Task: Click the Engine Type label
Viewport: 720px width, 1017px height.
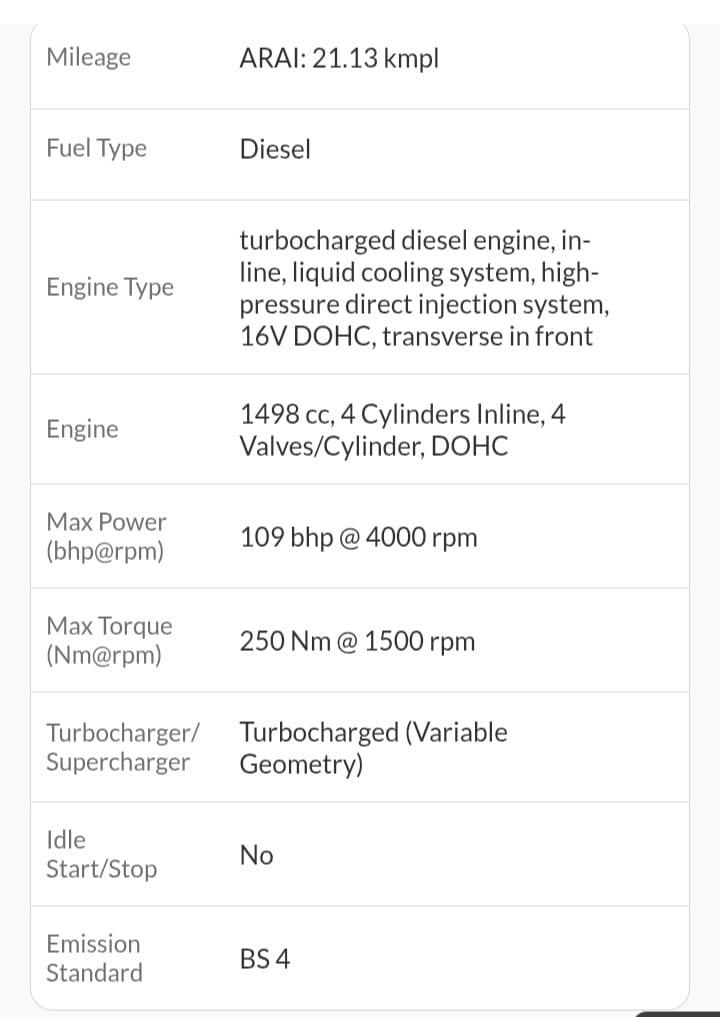Action: [109, 287]
